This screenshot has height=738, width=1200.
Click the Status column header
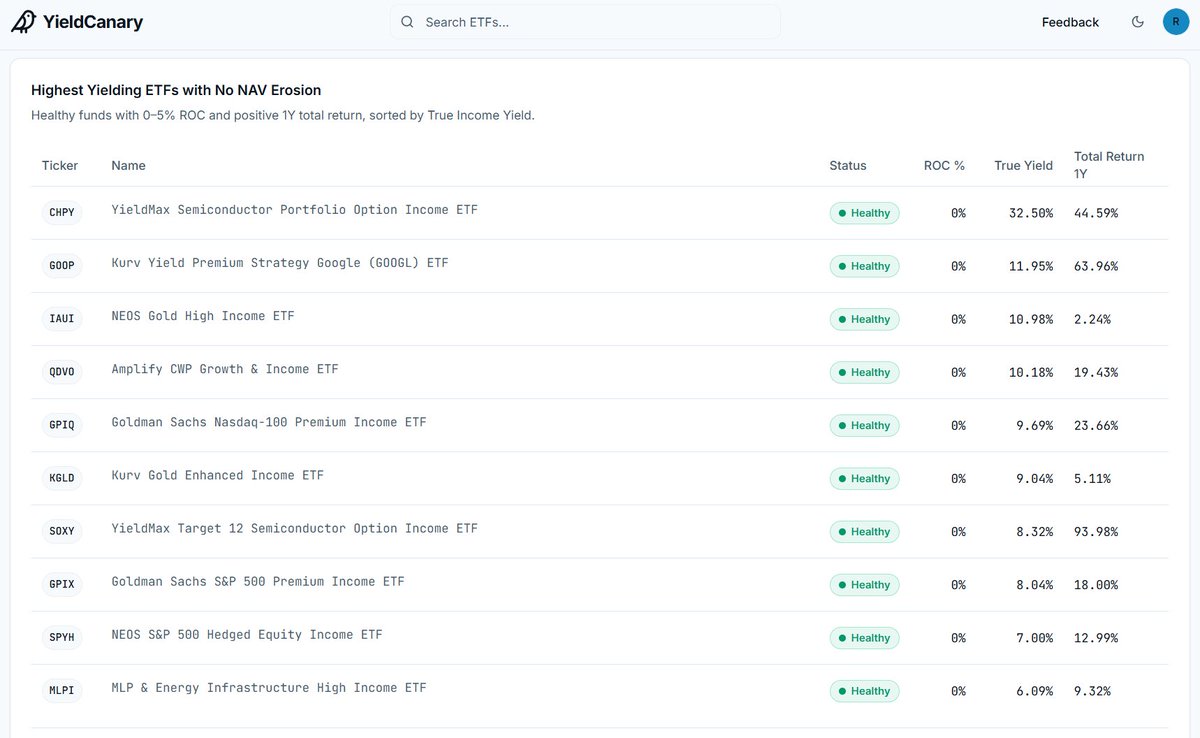[848, 165]
